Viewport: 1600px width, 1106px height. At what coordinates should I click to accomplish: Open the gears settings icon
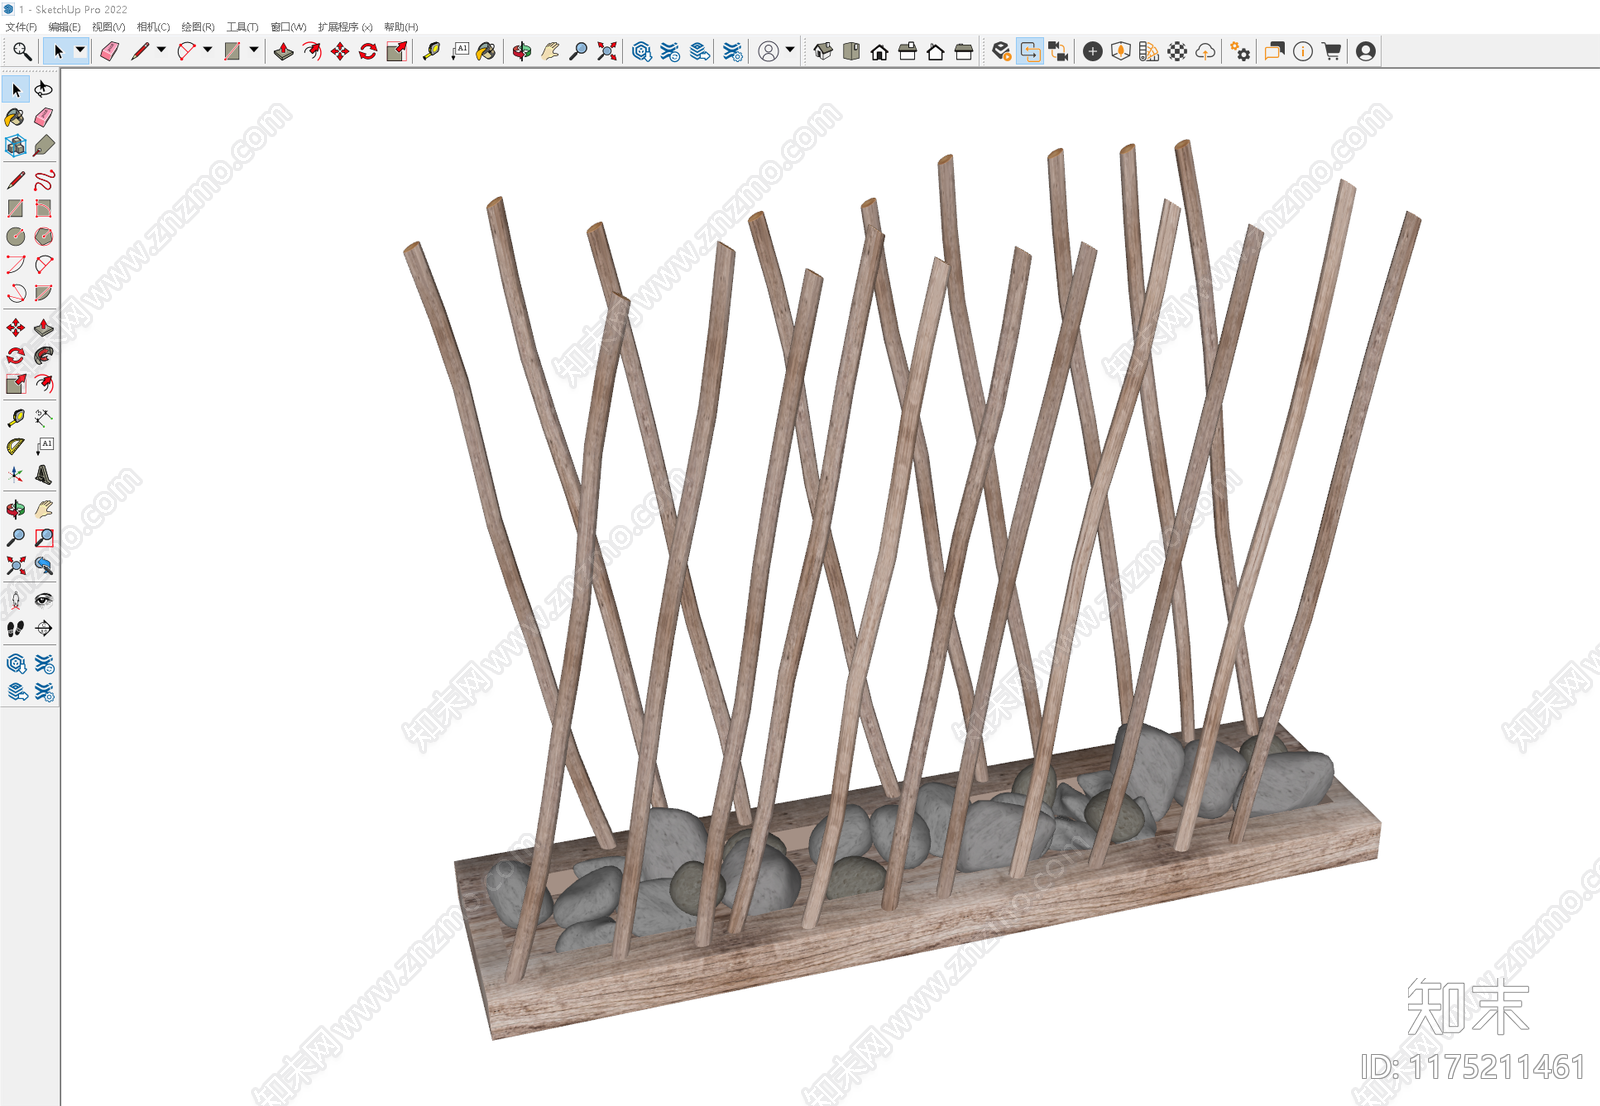[x=1240, y=51]
